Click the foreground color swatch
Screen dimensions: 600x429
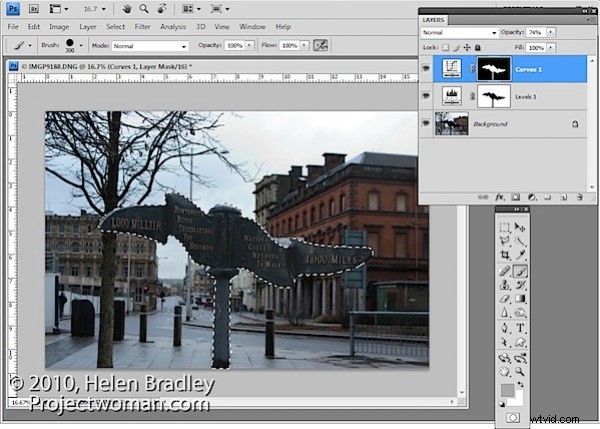point(507,390)
